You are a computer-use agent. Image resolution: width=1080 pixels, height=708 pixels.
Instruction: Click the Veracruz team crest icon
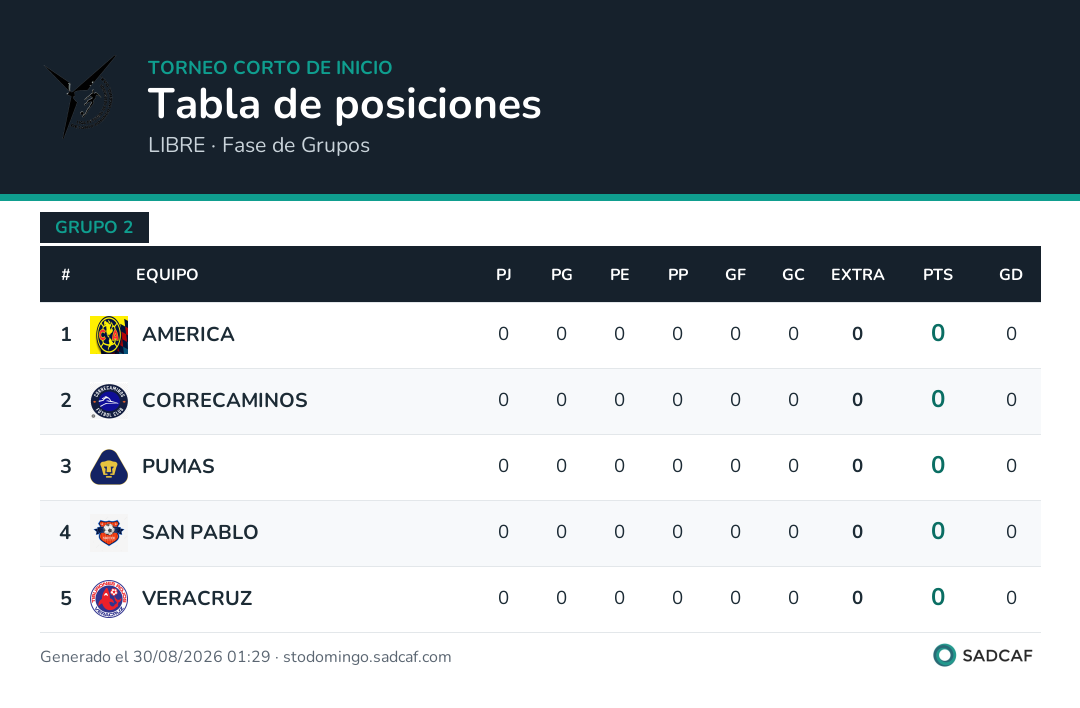(x=109, y=599)
